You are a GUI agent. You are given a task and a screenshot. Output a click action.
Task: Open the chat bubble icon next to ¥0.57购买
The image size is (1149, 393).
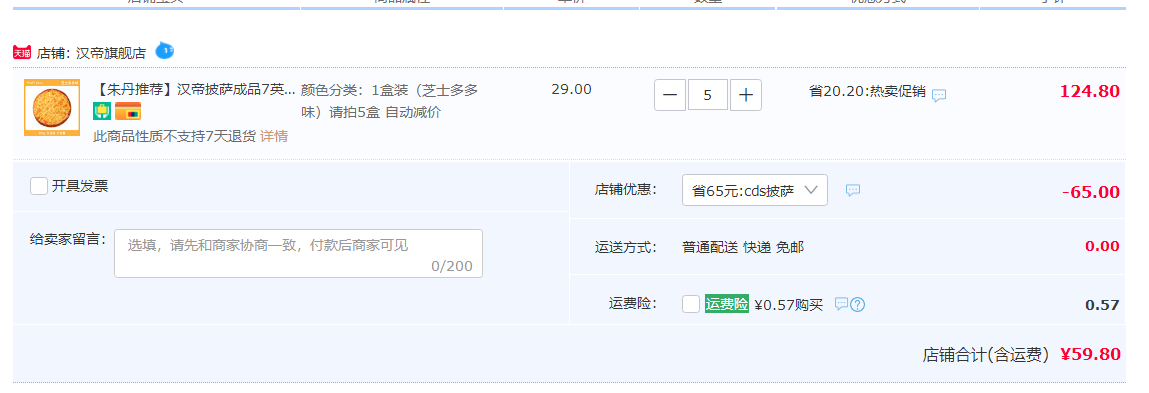click(841, 304)
